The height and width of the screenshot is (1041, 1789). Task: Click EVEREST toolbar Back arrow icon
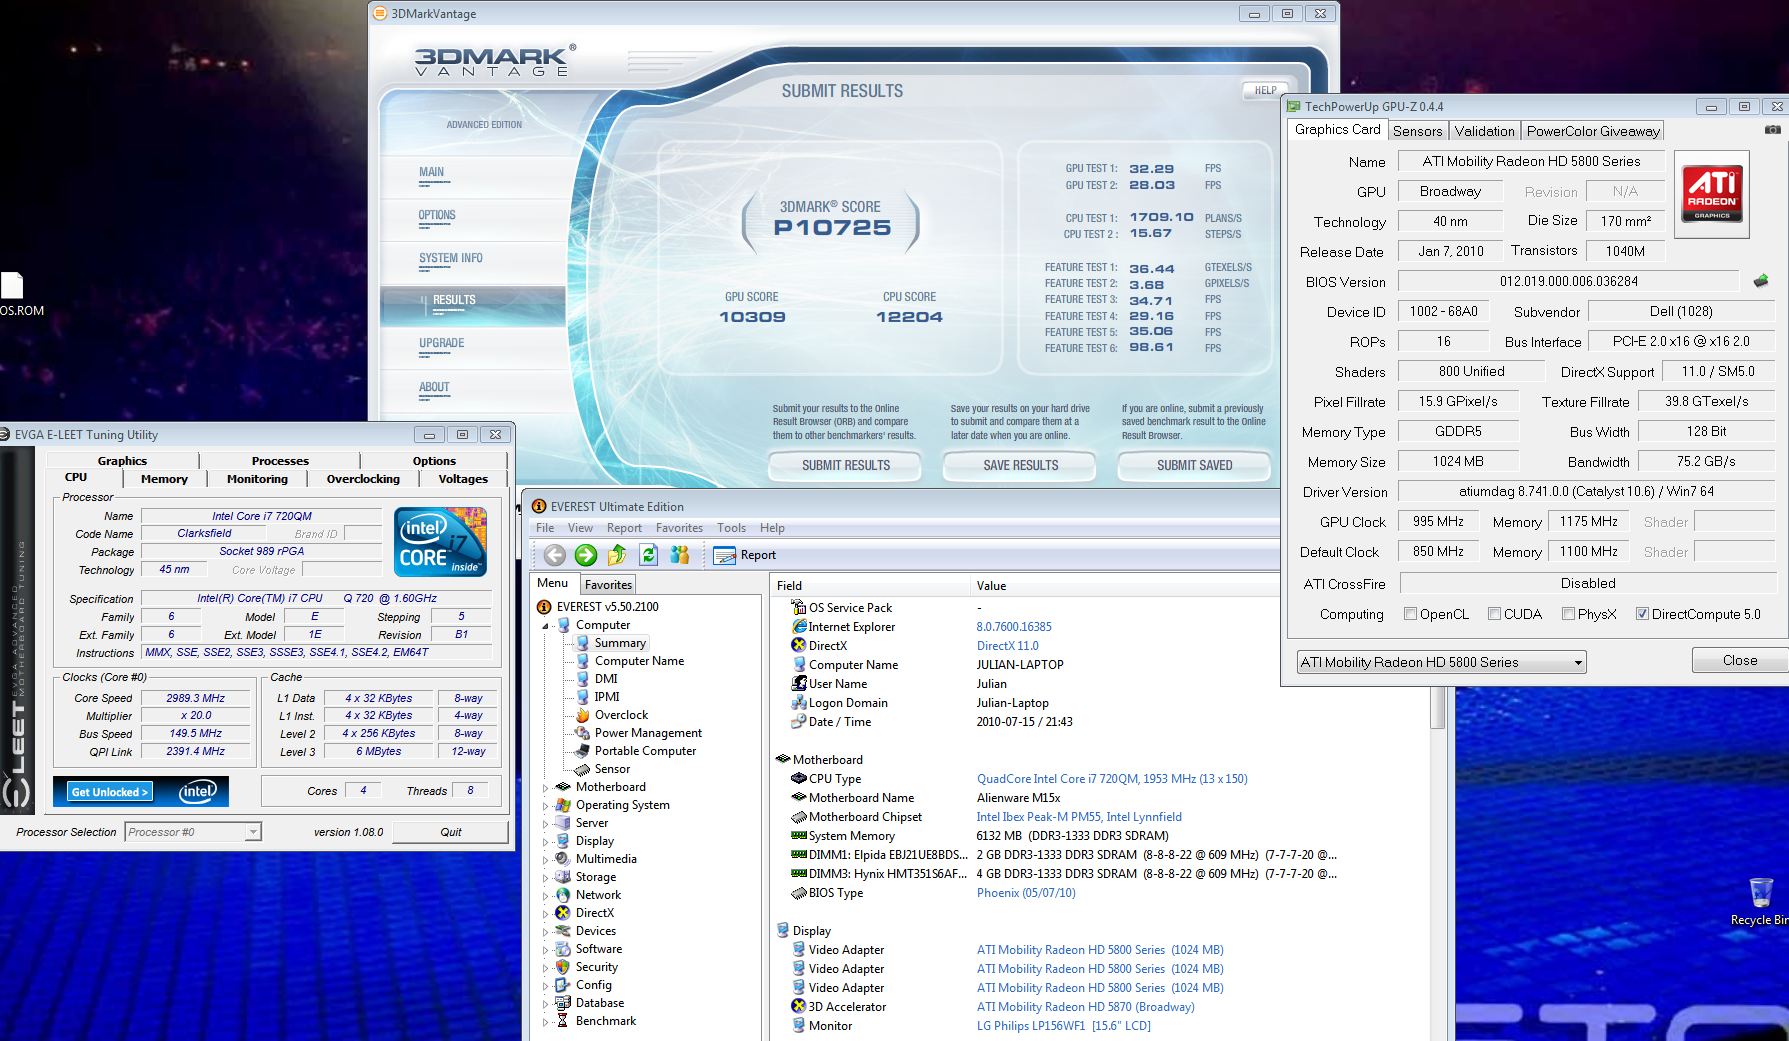(555, 555)
